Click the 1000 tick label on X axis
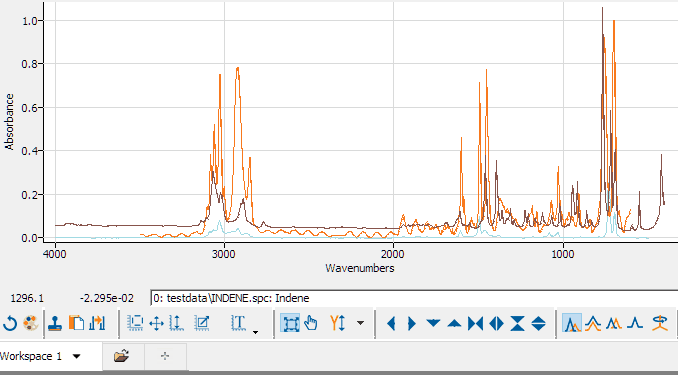Screen dimensions: 678x375 tap(563, 254)
